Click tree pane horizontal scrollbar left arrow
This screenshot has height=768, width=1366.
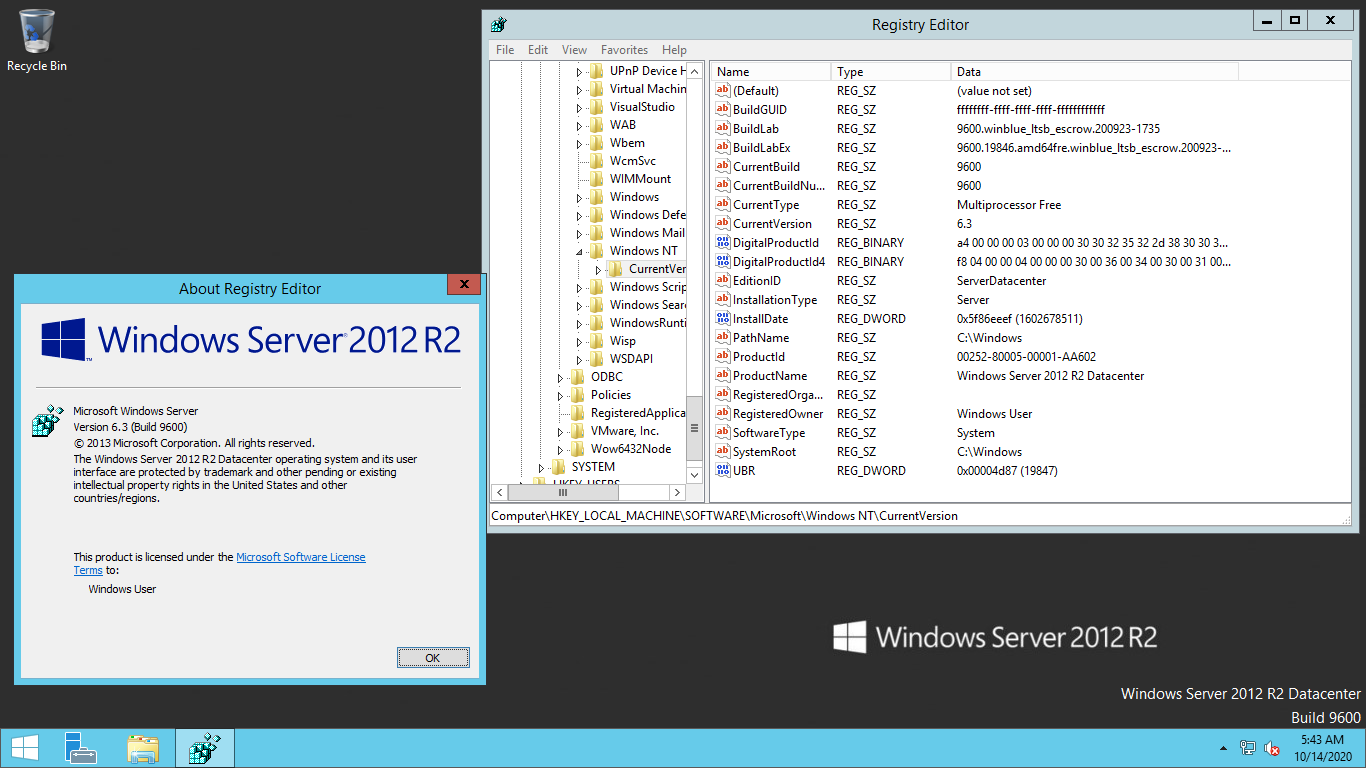click(498, 492)
